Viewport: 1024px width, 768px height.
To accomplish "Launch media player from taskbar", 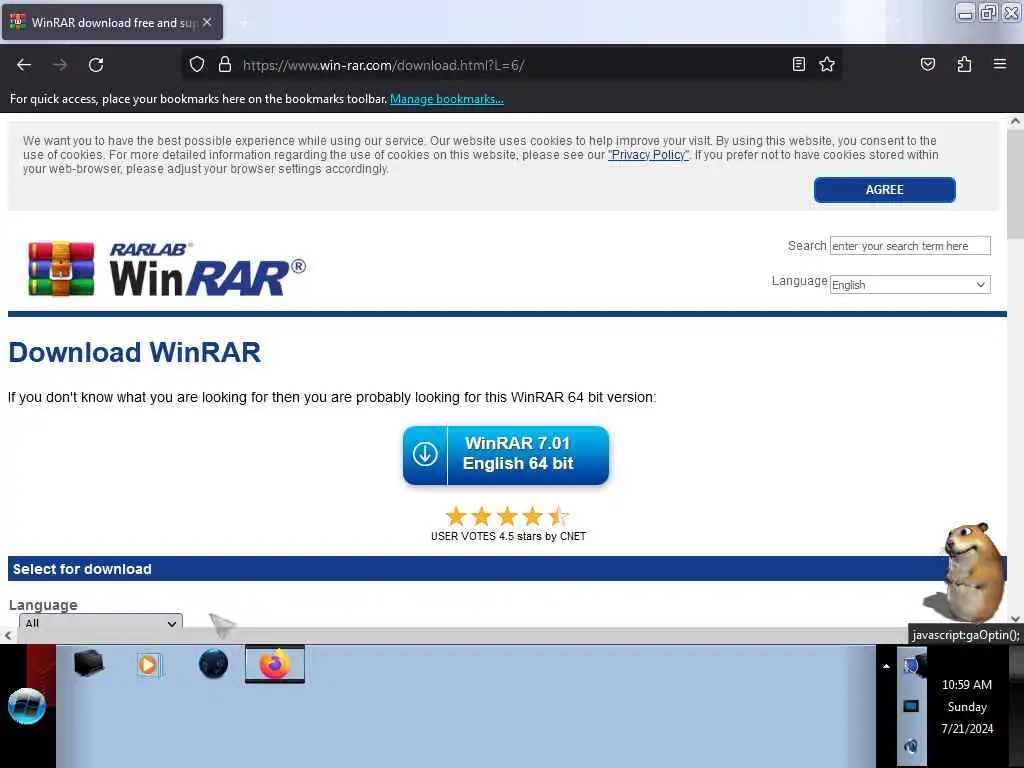I will click(149, 665).
